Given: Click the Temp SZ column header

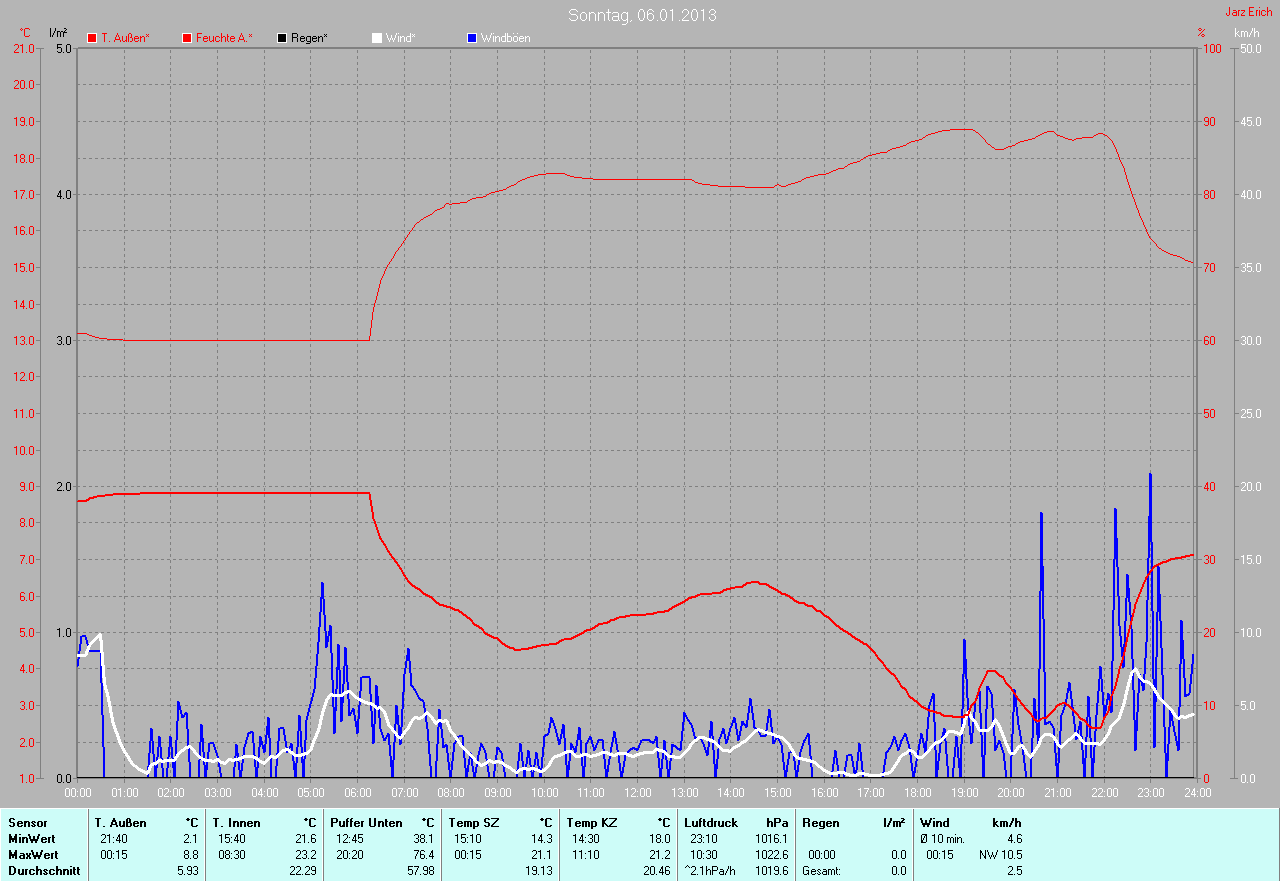Looking at the screenshot, I should coord(471,822).
